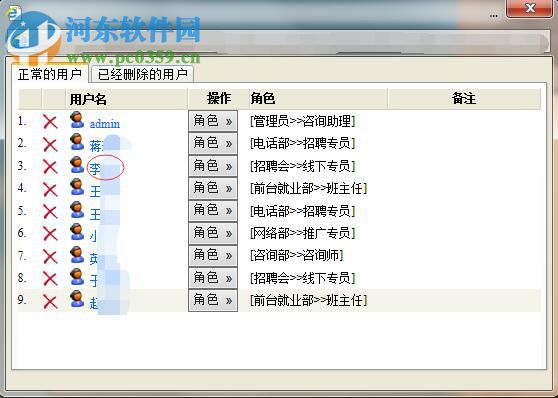Delete the admin user with red X

click(x=50, y=122)
